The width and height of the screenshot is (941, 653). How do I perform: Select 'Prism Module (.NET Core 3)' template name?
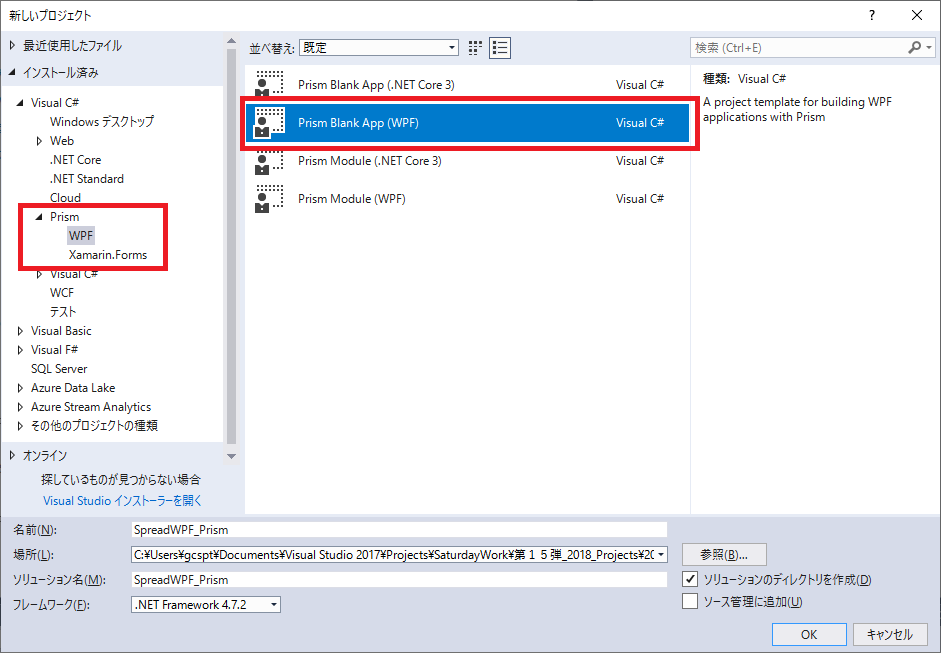tap(370, 161)
